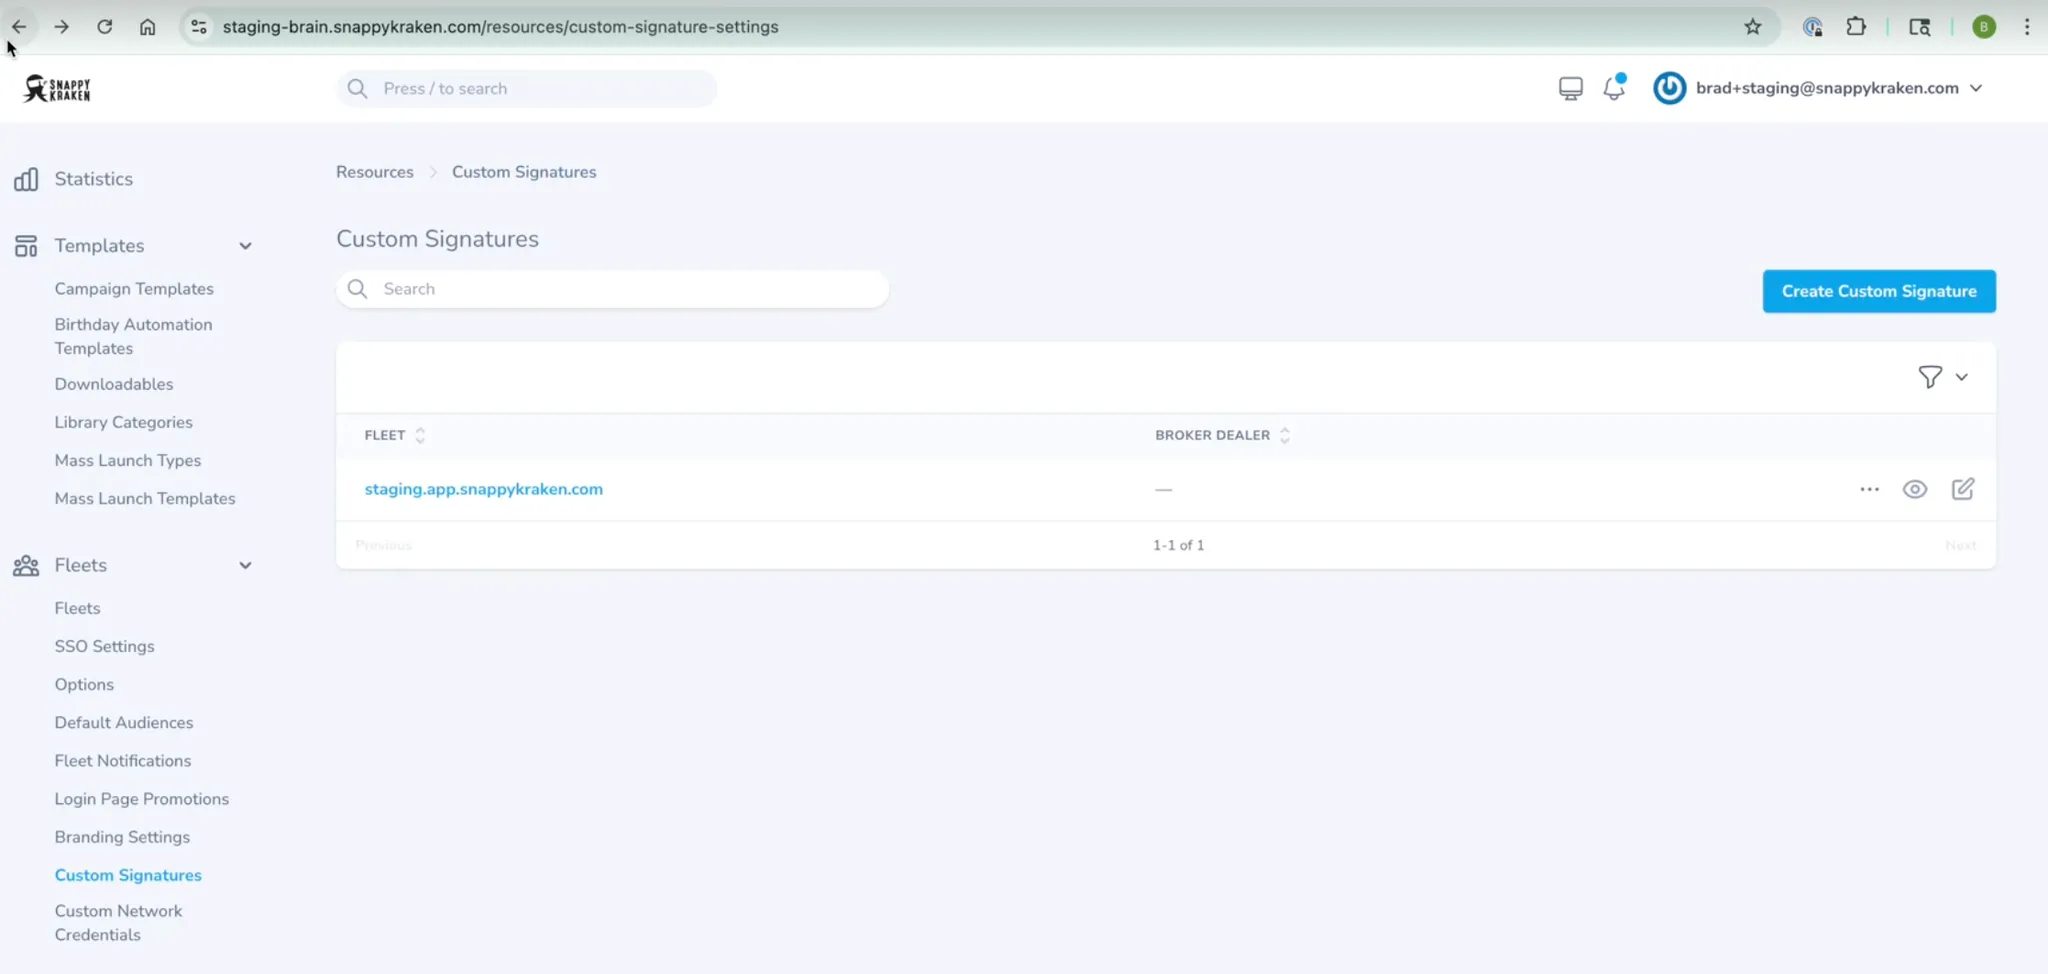
Task: Reload the page
Action: point(105,27)
